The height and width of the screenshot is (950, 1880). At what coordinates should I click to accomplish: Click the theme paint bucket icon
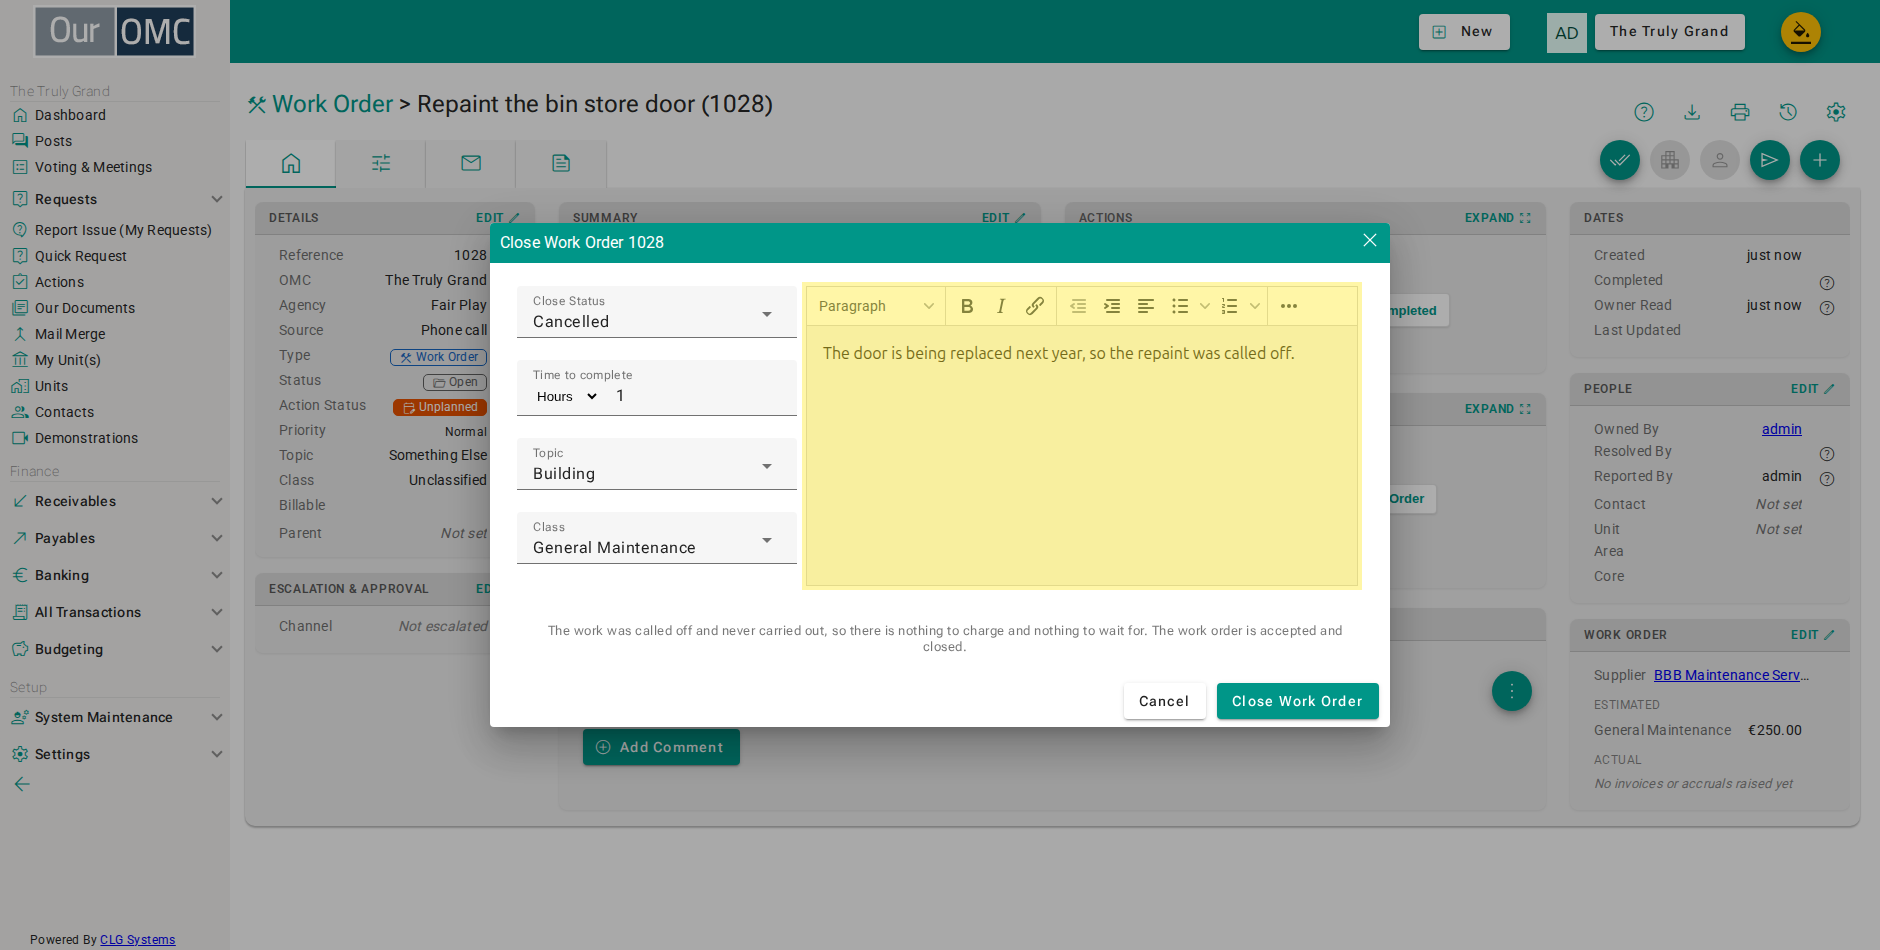tap(1800, 32)
